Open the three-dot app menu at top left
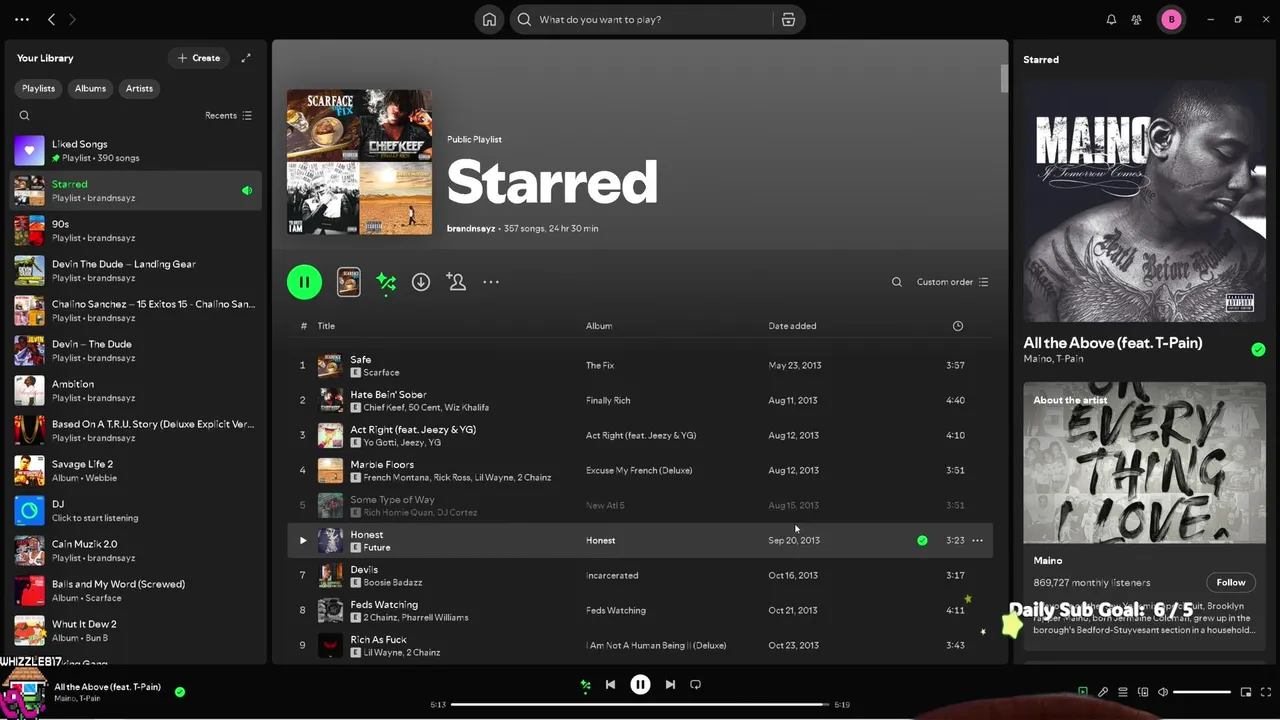The image size is (1280, 720). pyautogui.click(x=22, y=19)
